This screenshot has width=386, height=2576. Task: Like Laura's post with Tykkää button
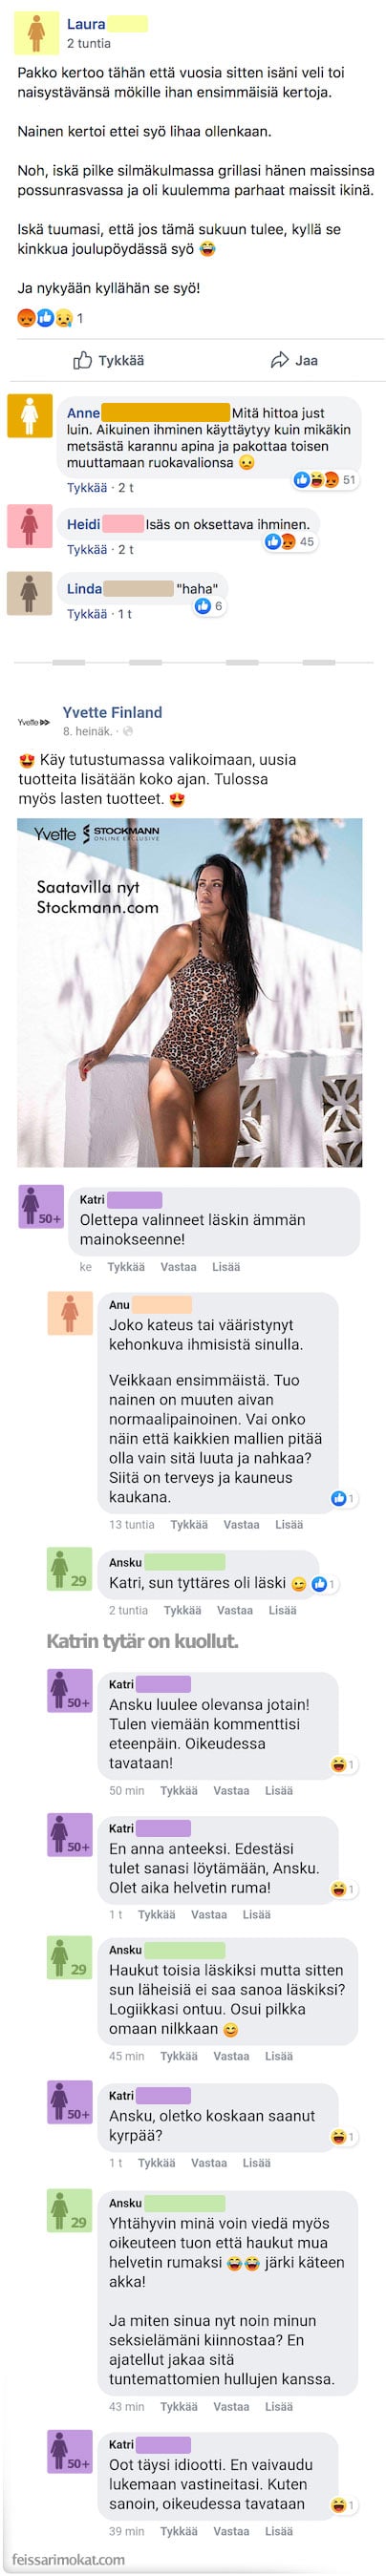click(x=109, y=360)
